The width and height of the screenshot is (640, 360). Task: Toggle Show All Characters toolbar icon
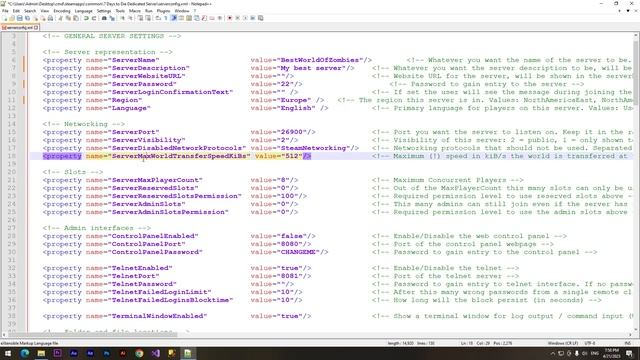coord(166,18)
